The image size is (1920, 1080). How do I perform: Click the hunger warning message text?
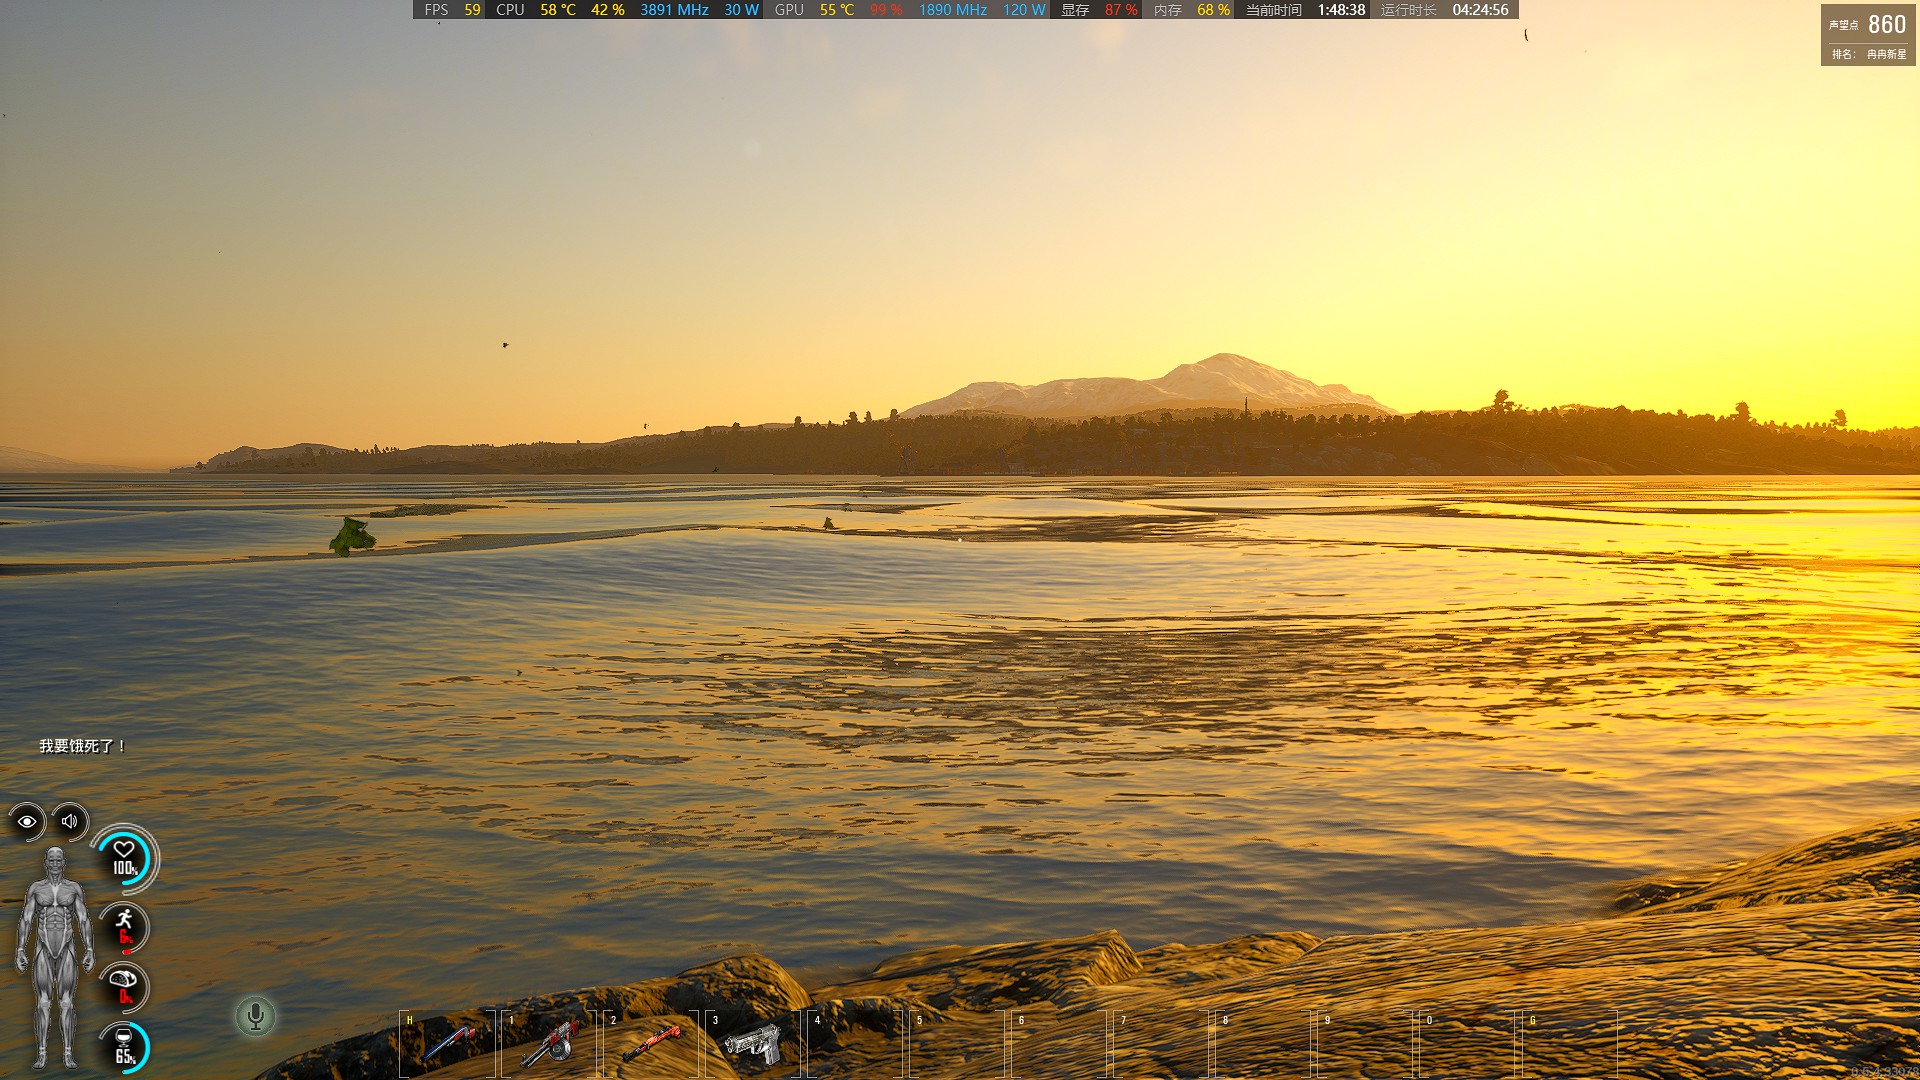click(83, 746)
